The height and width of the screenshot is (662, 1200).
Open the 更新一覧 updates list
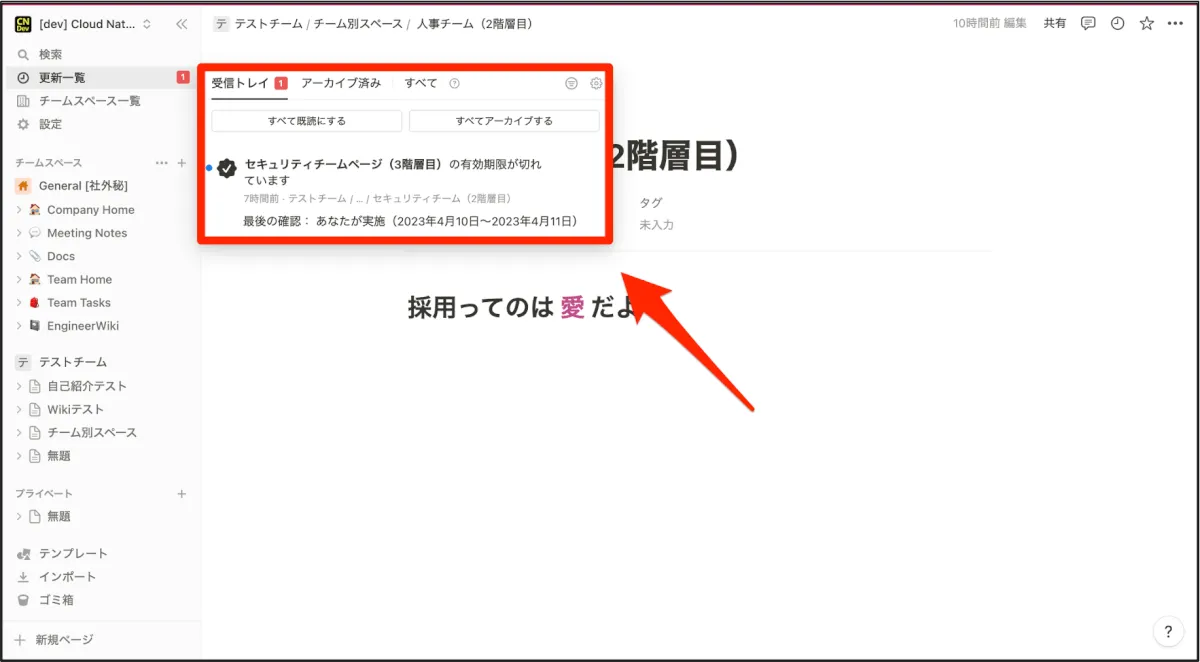point(100,78)
